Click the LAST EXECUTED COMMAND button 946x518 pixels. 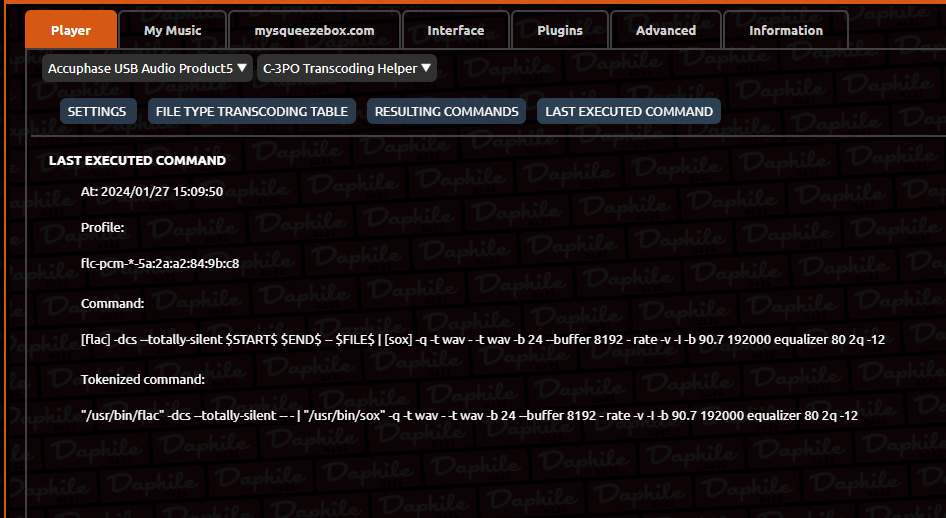(x=629, y=111)
